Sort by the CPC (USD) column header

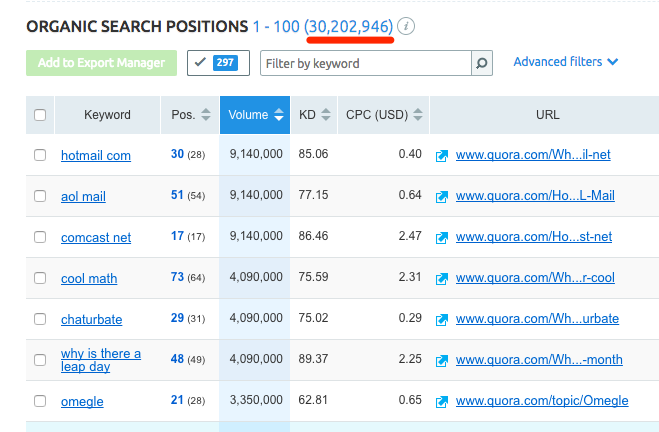click(381, 115)
